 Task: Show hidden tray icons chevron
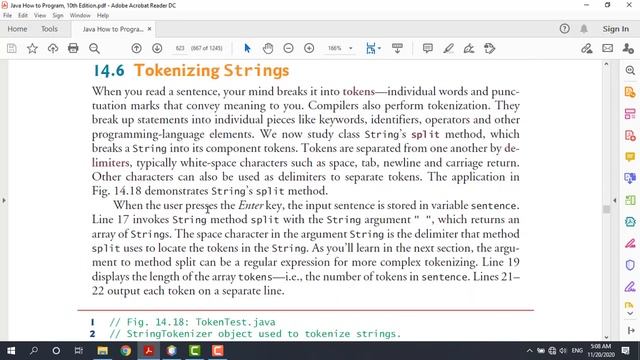pos(529,351)
